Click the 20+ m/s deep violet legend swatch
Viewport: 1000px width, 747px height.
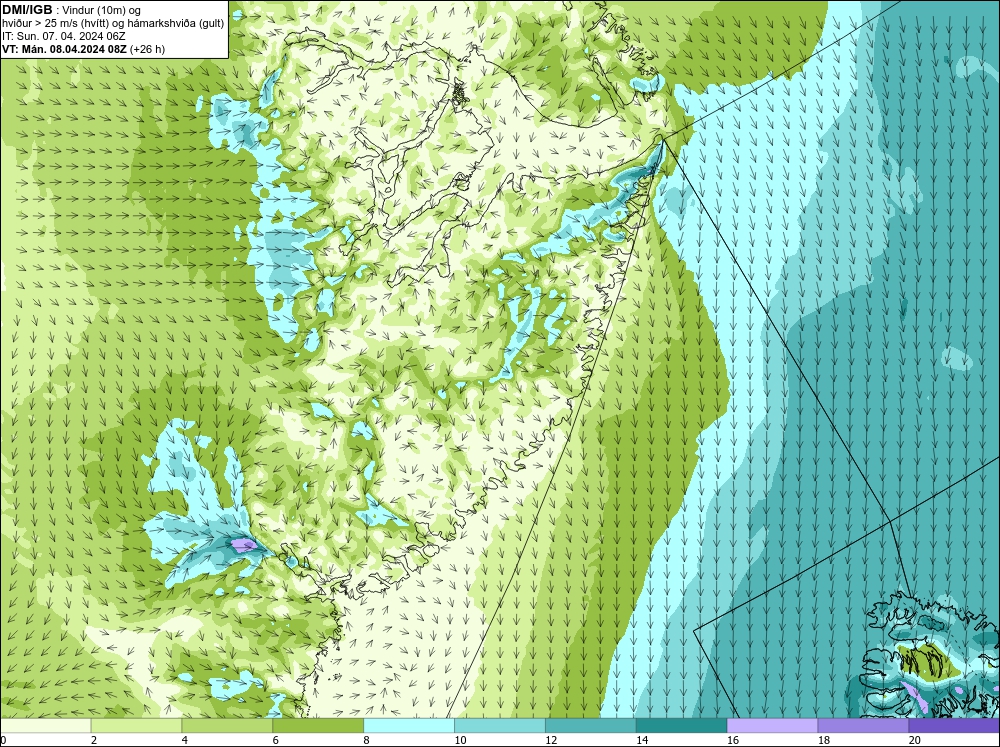pos(953,726)
